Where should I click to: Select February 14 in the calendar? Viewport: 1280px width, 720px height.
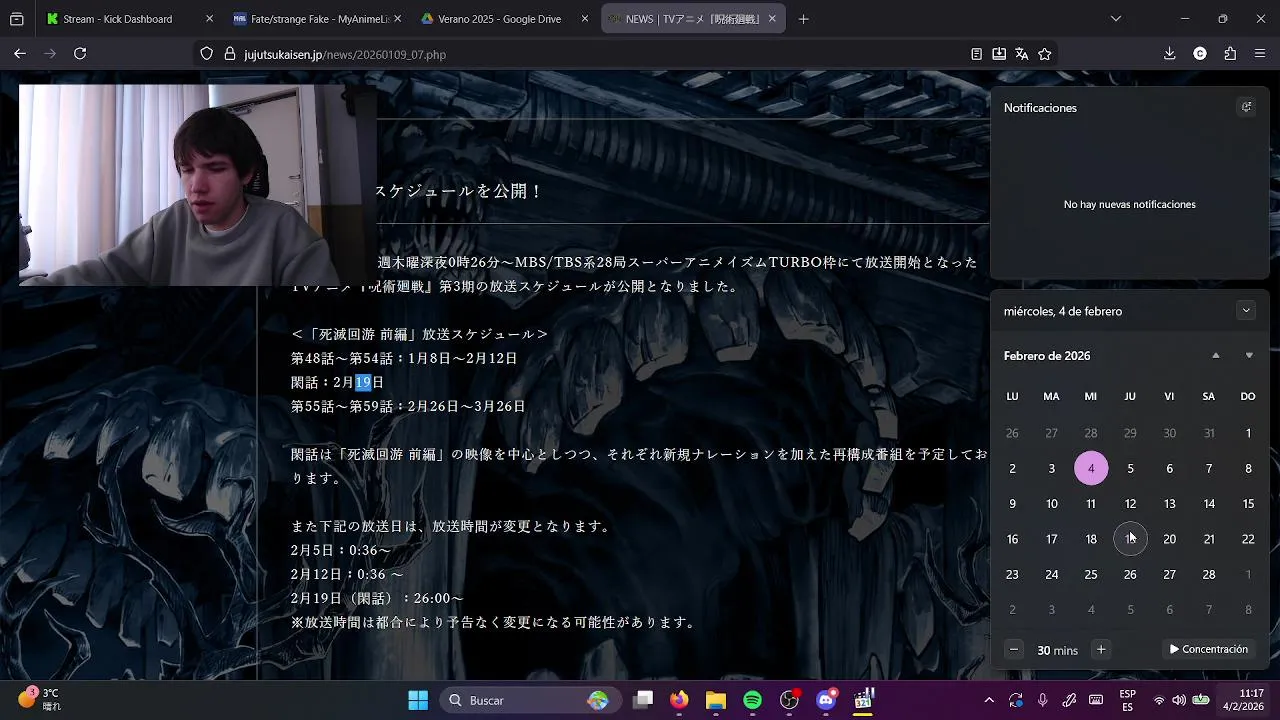pyautogui.click(x=1209, y=504)
